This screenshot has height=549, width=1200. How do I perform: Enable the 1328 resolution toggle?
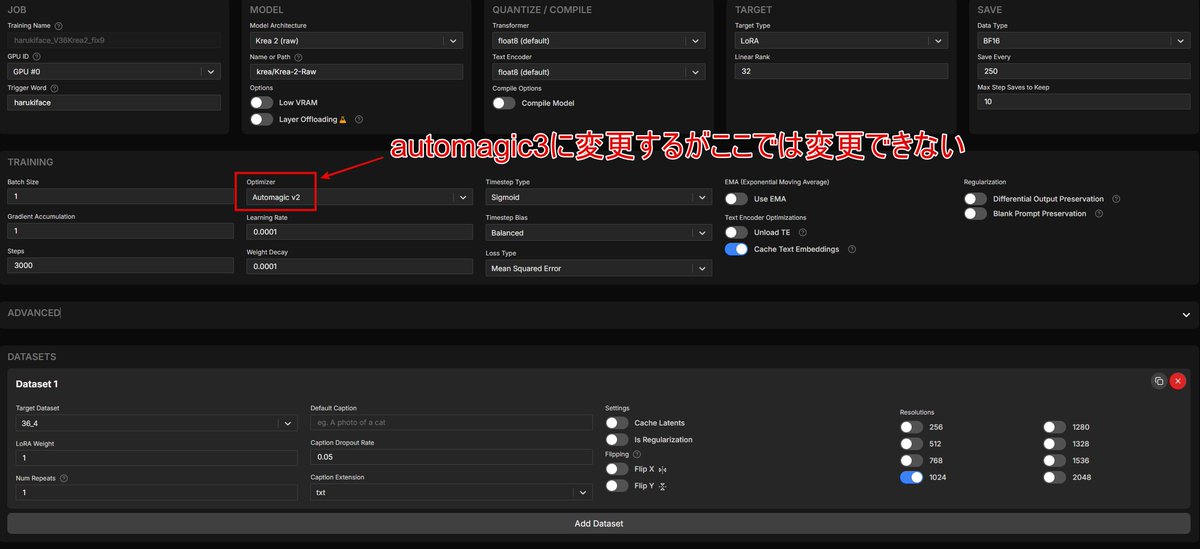click(1054, 444)
